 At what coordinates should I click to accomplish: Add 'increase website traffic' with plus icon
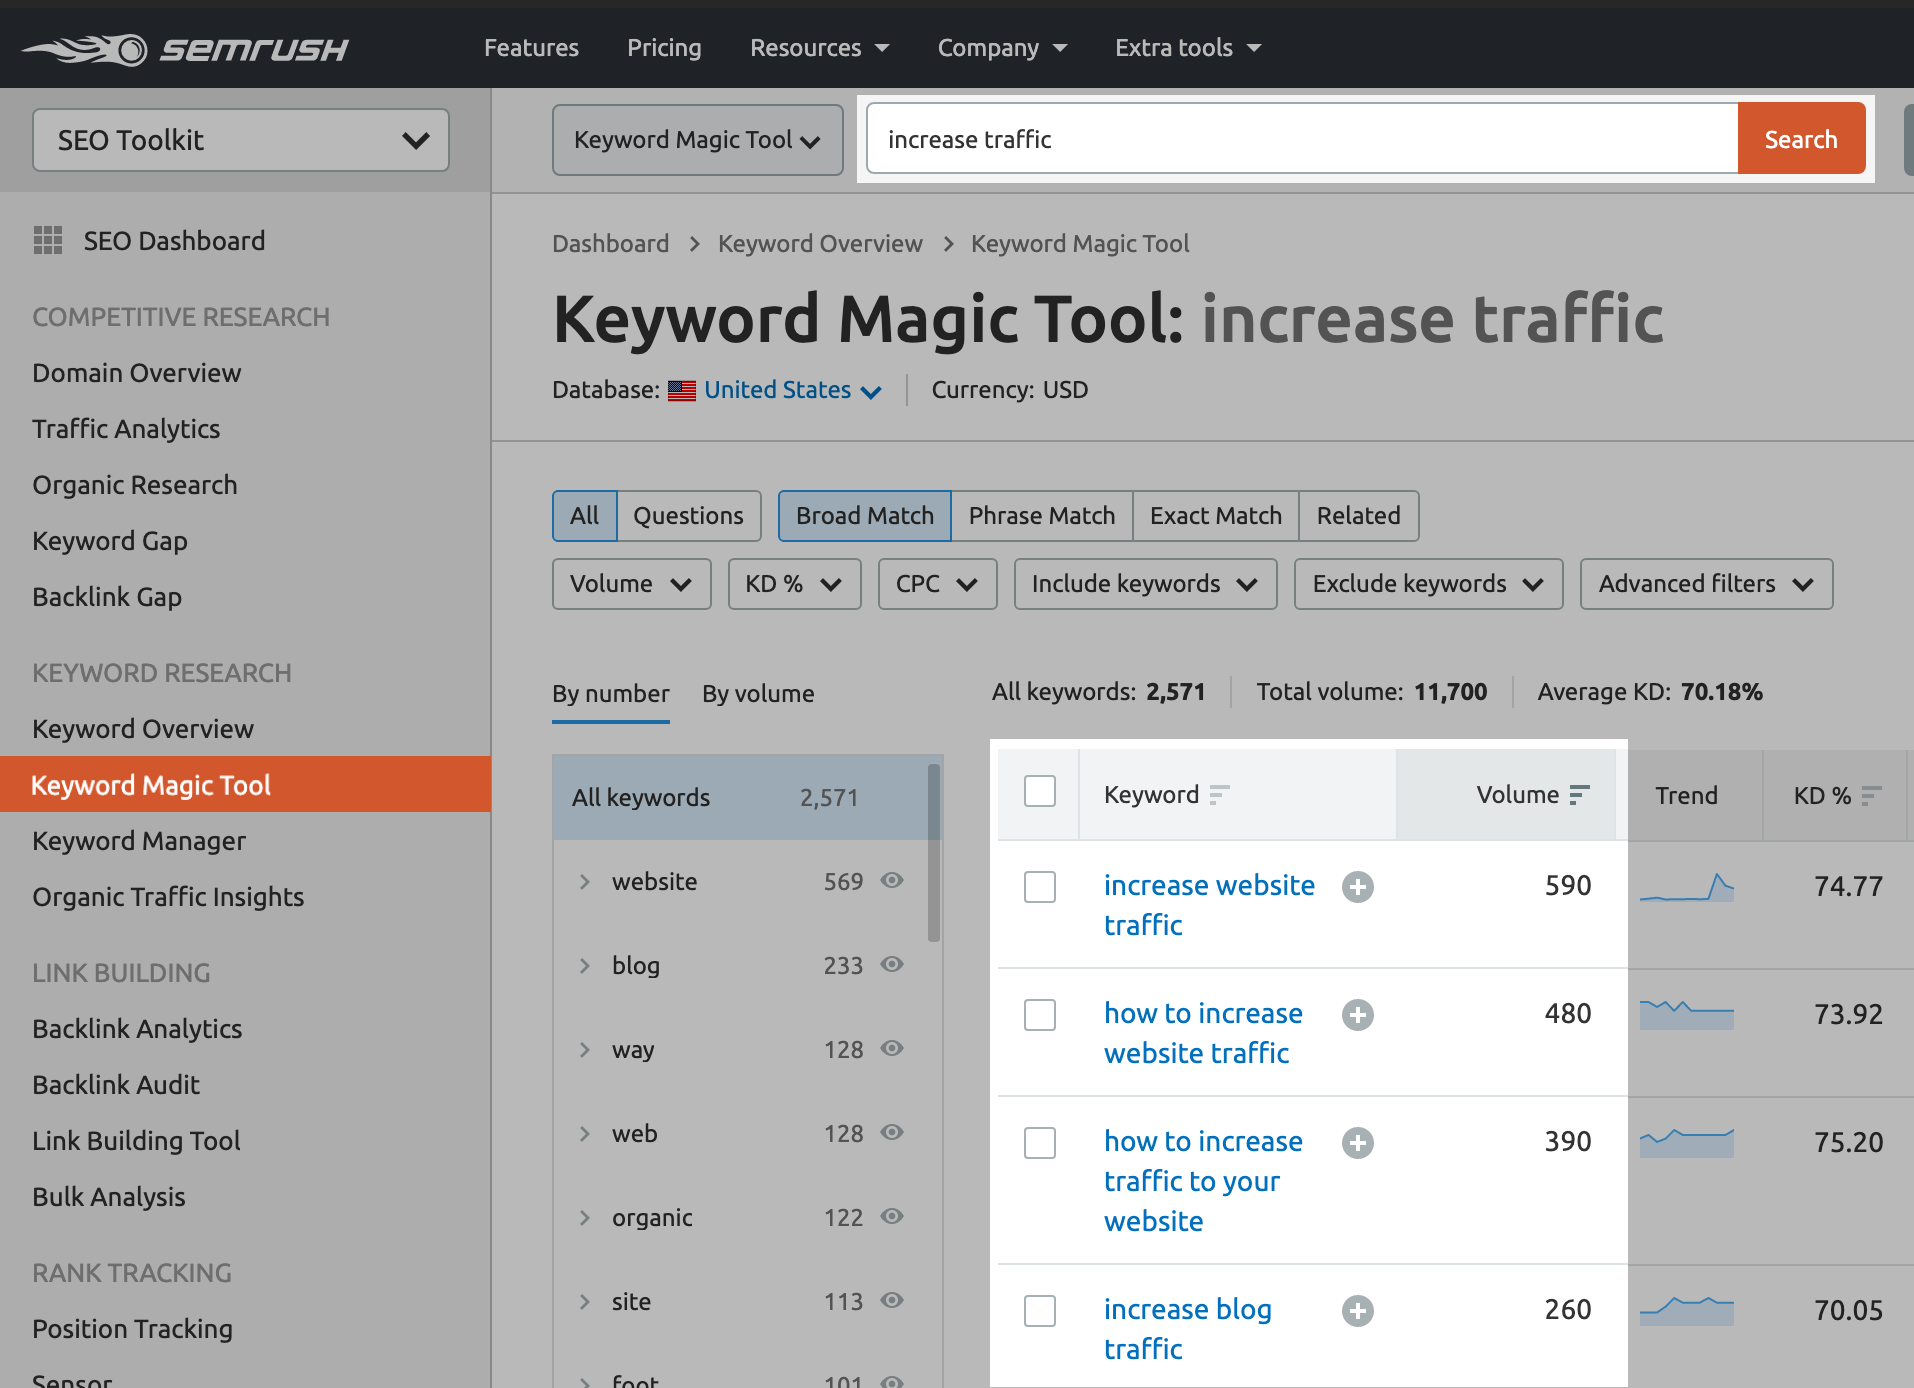pos(1357,887)
